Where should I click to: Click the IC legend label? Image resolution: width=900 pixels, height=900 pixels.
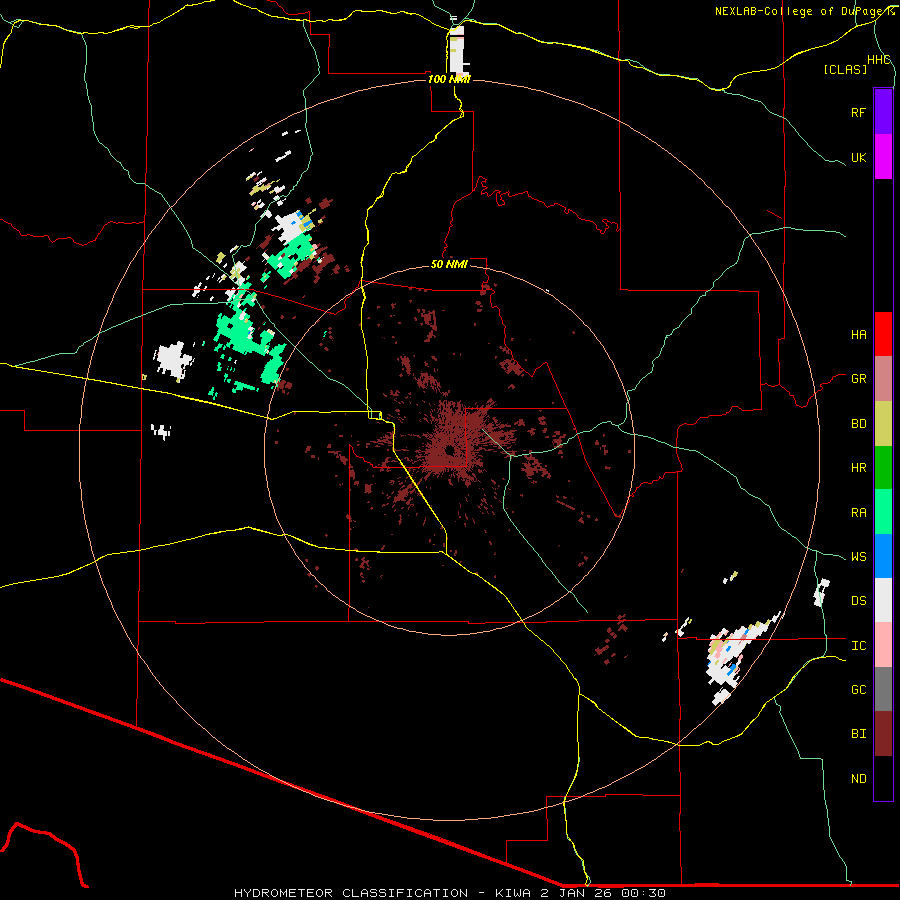[x=858, y=646]
